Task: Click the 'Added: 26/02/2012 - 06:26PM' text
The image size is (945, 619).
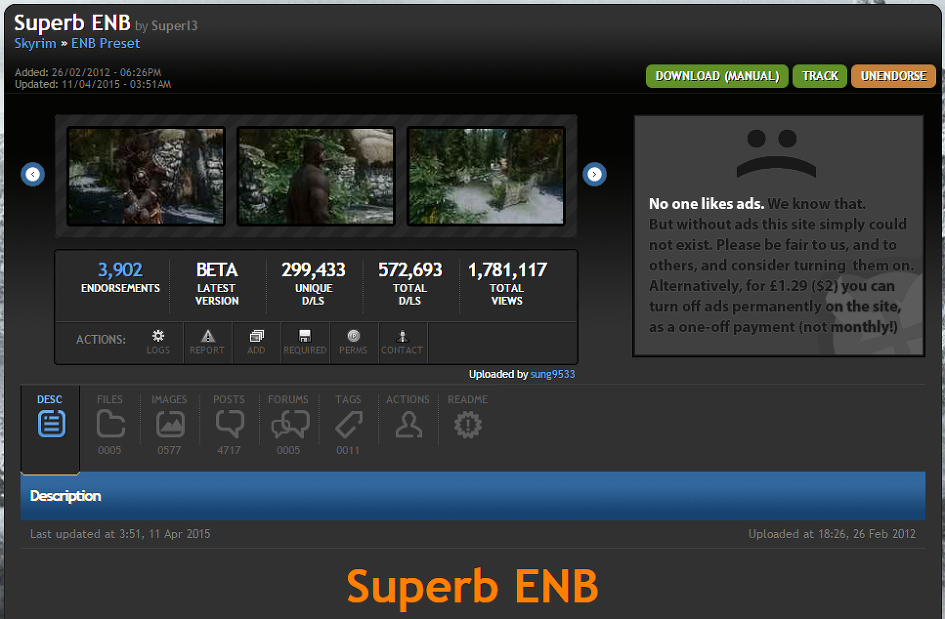Action: click(88, 72)
